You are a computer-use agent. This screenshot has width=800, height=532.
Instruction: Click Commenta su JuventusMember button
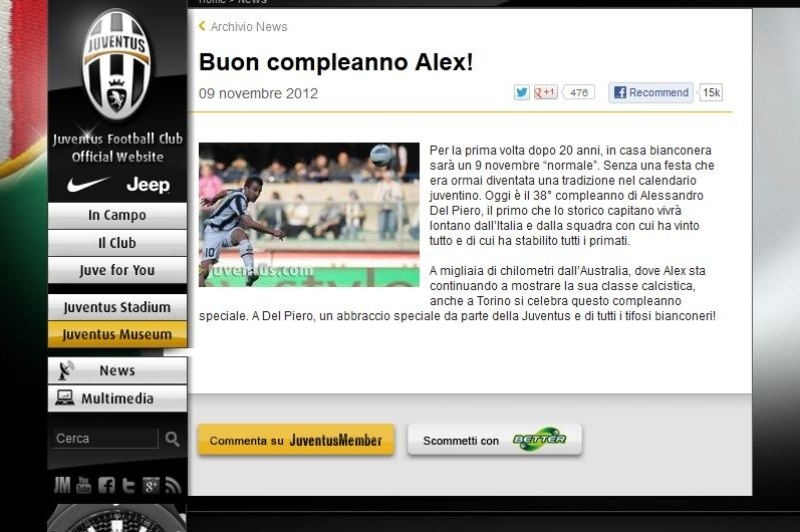click(296, 440)
